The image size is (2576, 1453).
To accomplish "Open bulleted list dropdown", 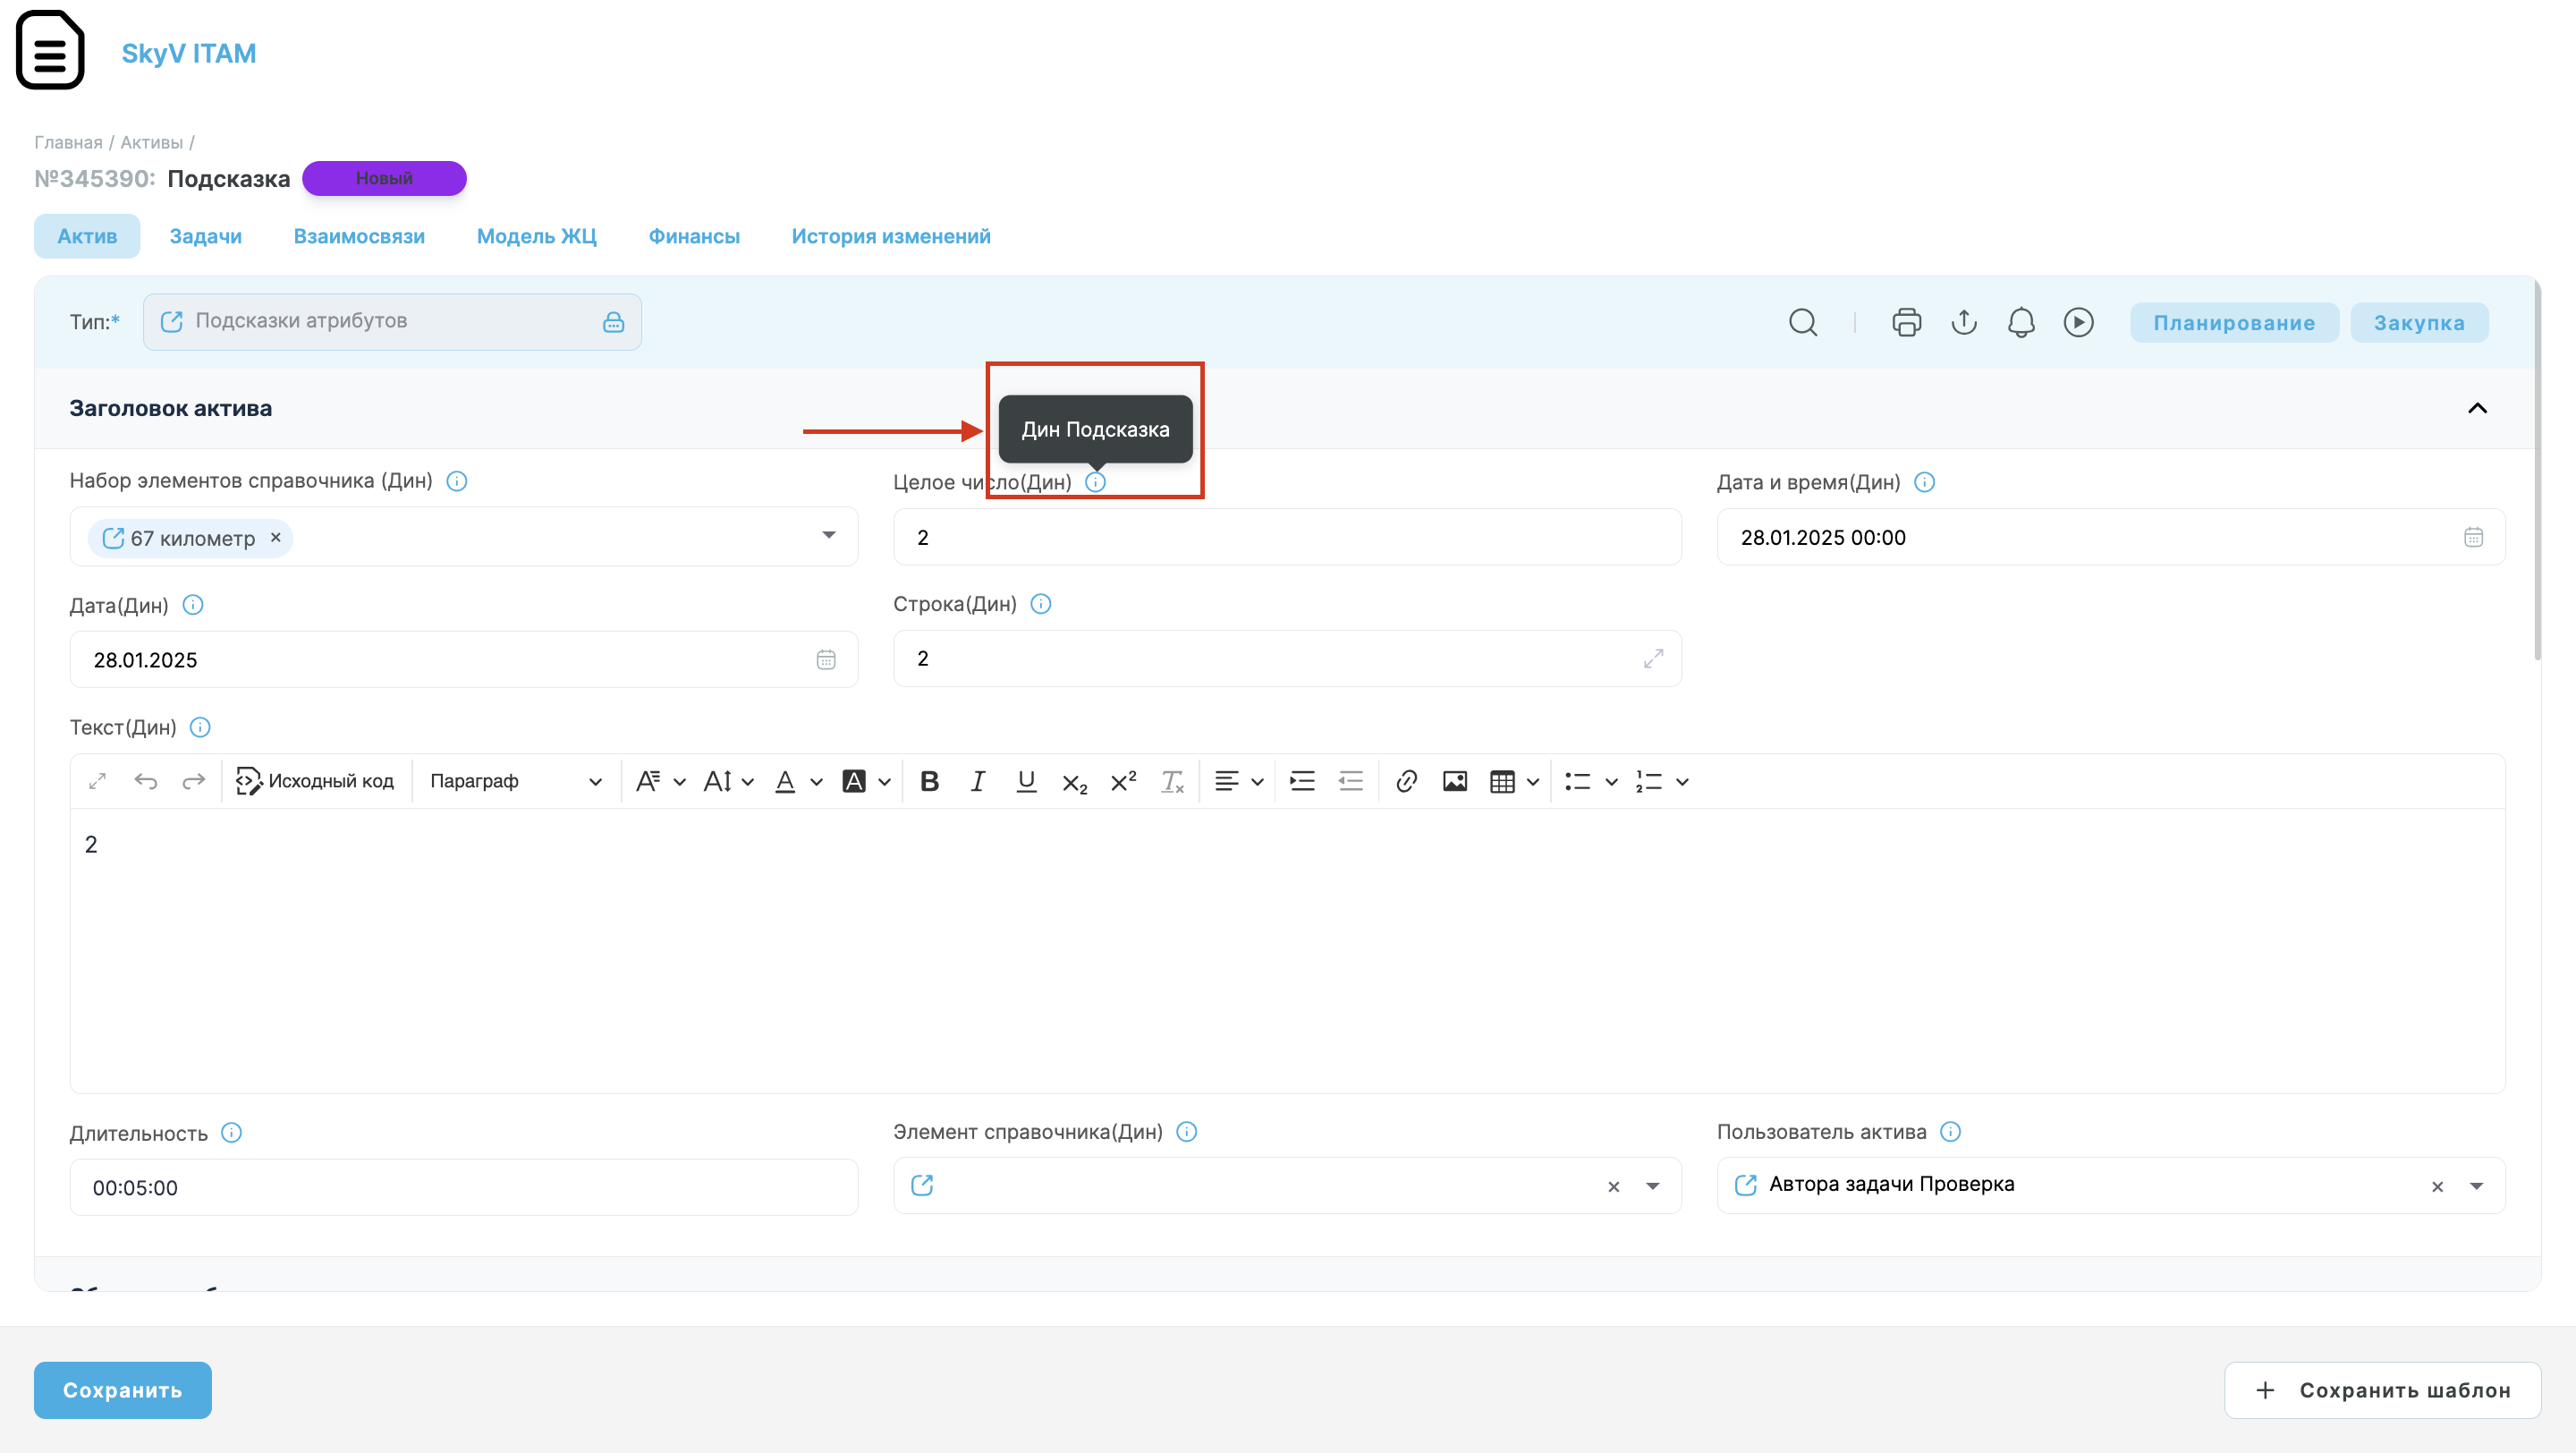I will click(1591, 781).
